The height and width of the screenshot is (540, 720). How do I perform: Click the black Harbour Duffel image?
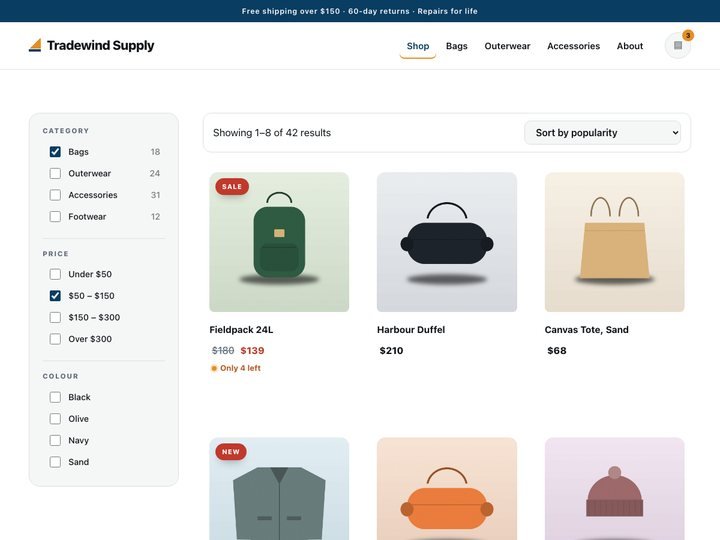[x=447, y=242]
